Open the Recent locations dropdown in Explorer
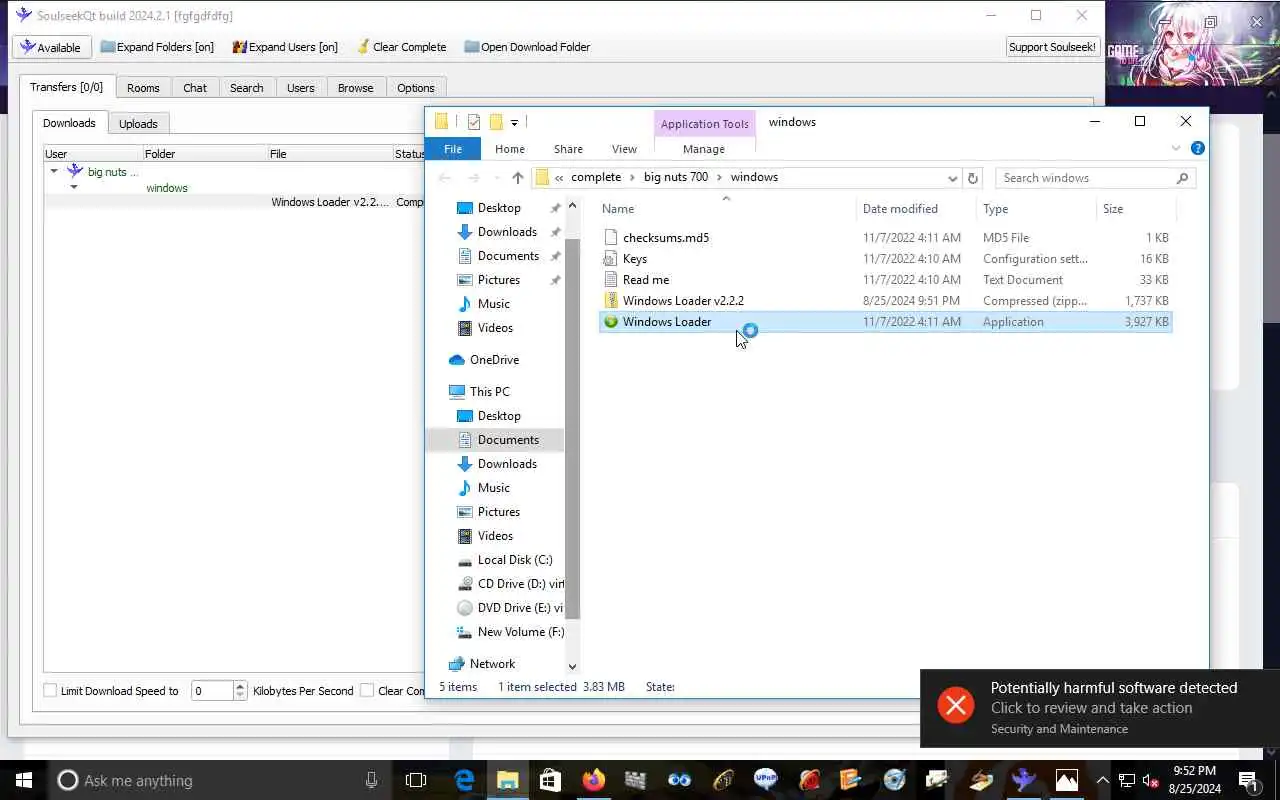This screenshot has height=800, width=1280. pyautogui.click(x=496, y=178)
